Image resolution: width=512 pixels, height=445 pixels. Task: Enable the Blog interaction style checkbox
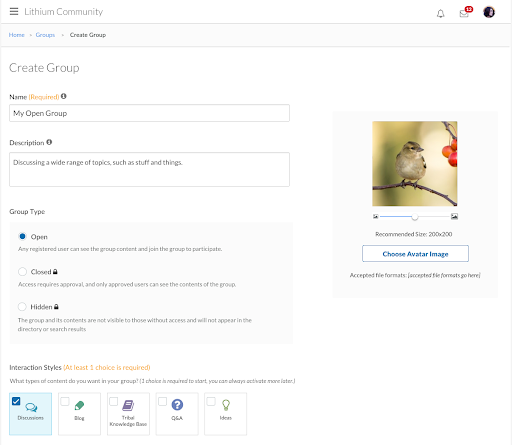(65, 401)
